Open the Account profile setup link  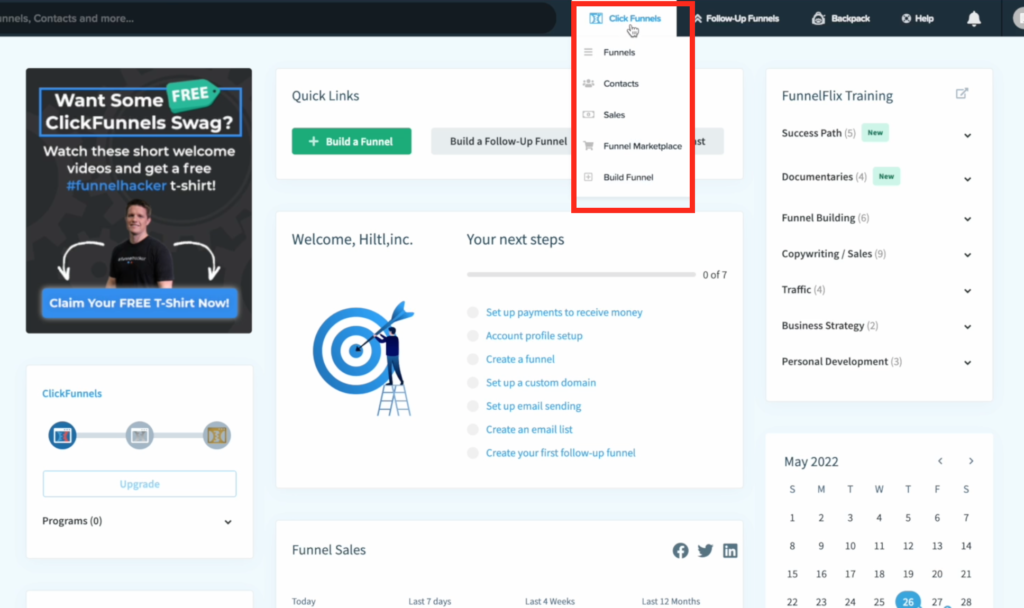click(534, 336)
